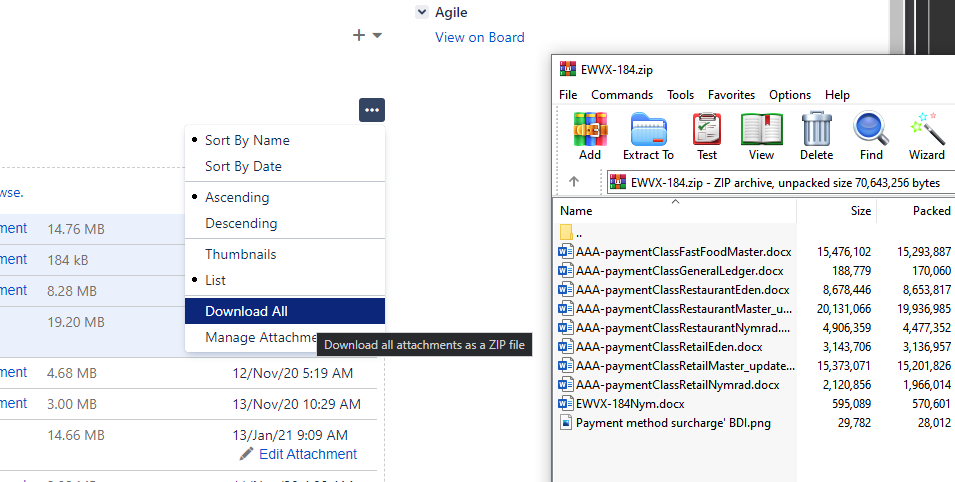Click the 184 kB attachment size
This screenshot has height=482, width=955.
tap(68, 260)
